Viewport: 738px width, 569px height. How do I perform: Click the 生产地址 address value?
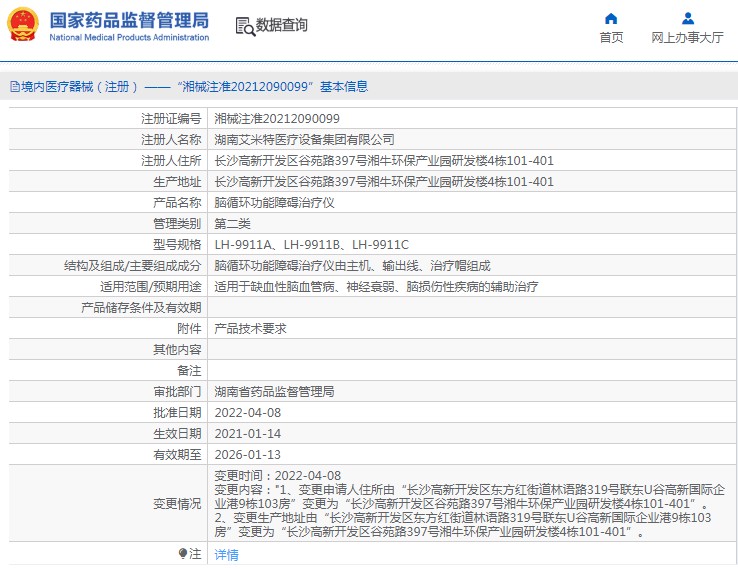click(384, 182)
